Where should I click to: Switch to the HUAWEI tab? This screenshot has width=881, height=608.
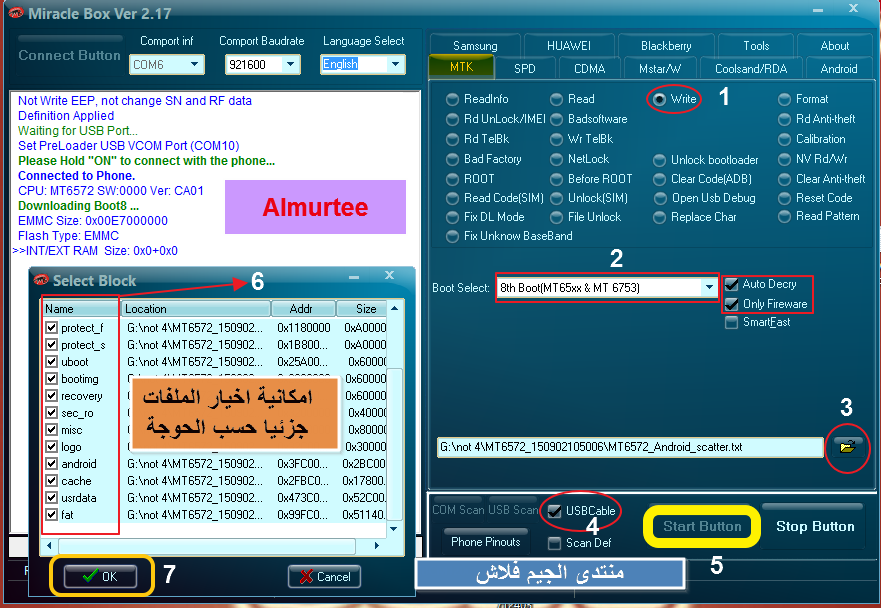click(x=569, y=46)
